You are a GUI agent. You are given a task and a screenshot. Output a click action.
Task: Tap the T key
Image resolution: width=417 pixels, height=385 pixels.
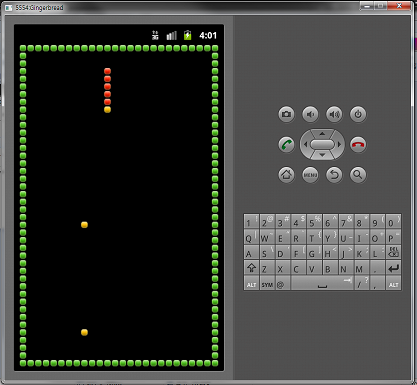pos(314,237)
